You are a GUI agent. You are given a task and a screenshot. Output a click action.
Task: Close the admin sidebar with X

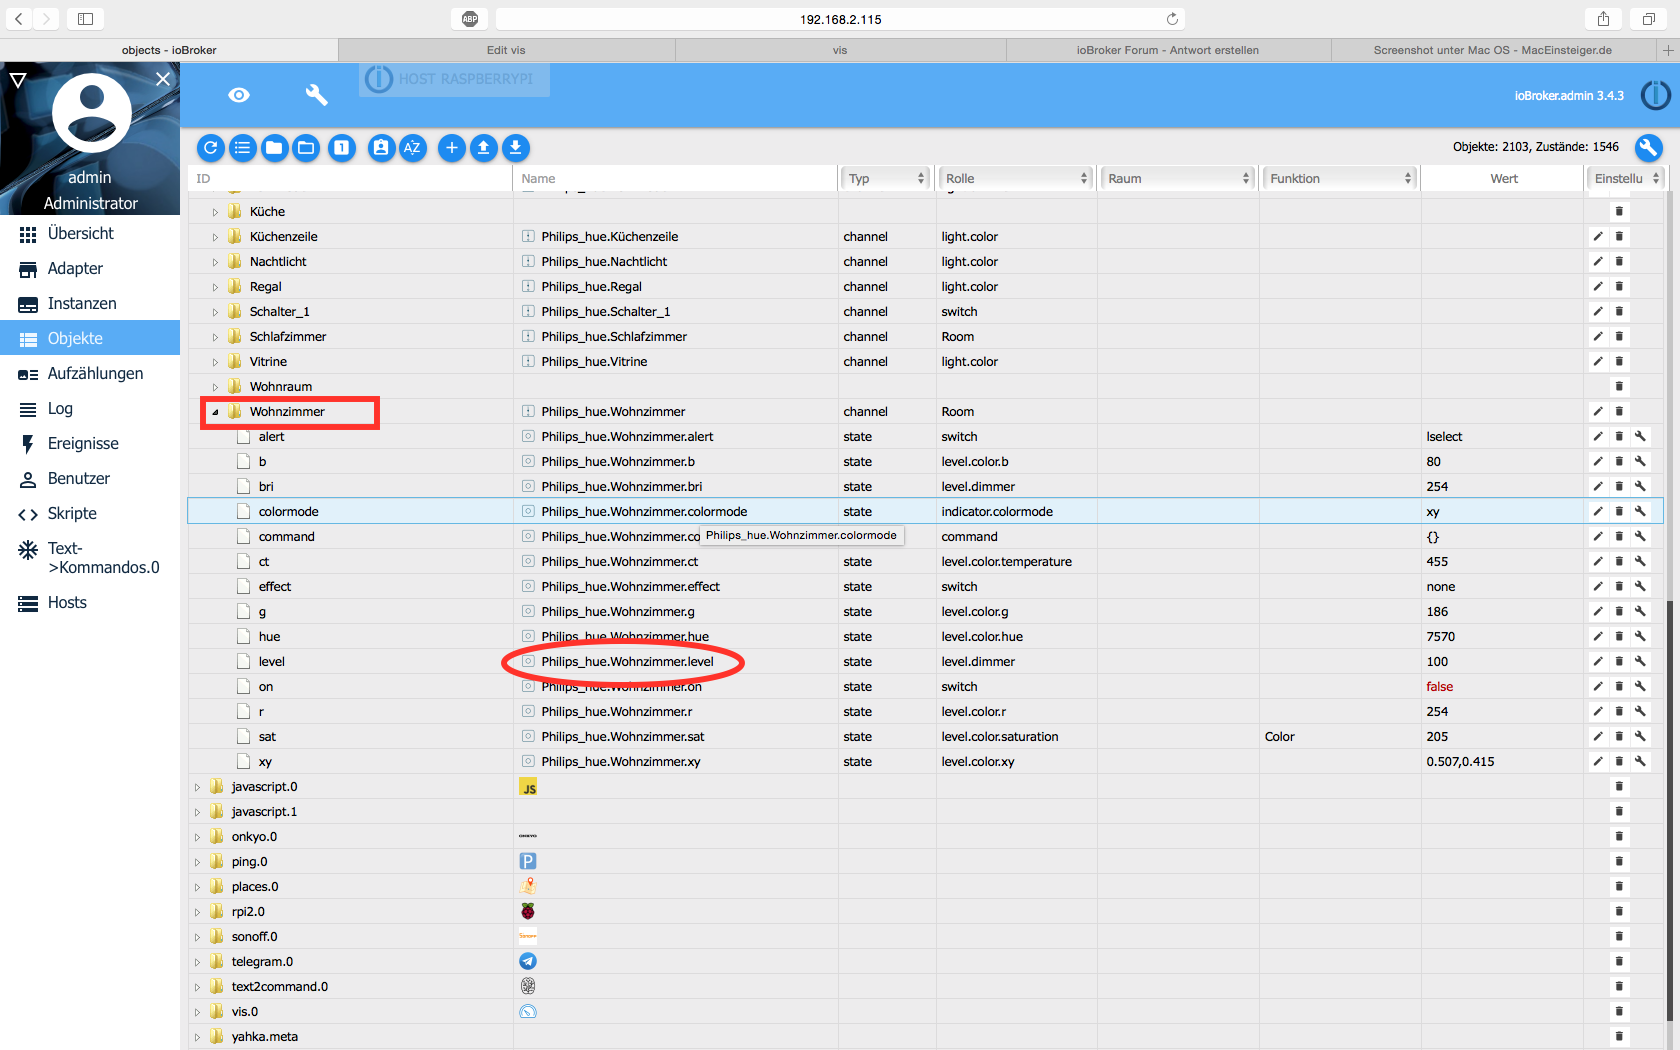coord(163,78)
